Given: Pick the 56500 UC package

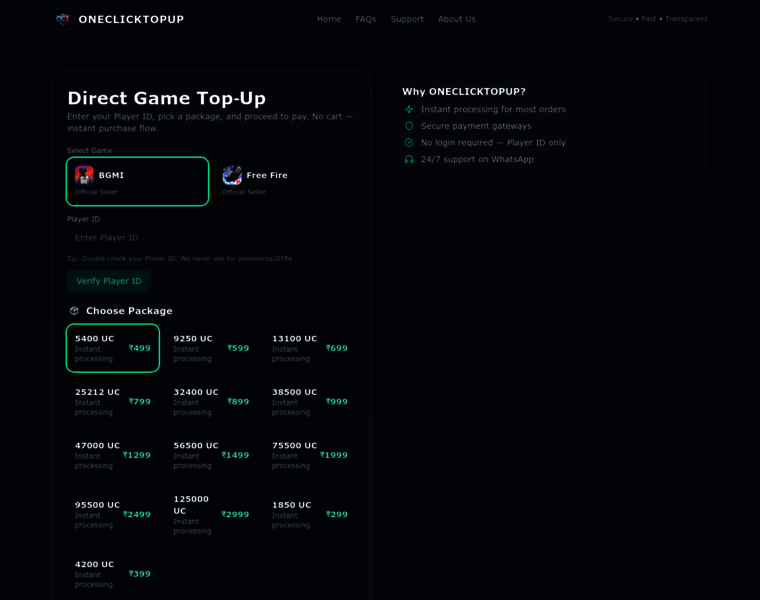Looking at the screenshot, I should click(211, 455).
